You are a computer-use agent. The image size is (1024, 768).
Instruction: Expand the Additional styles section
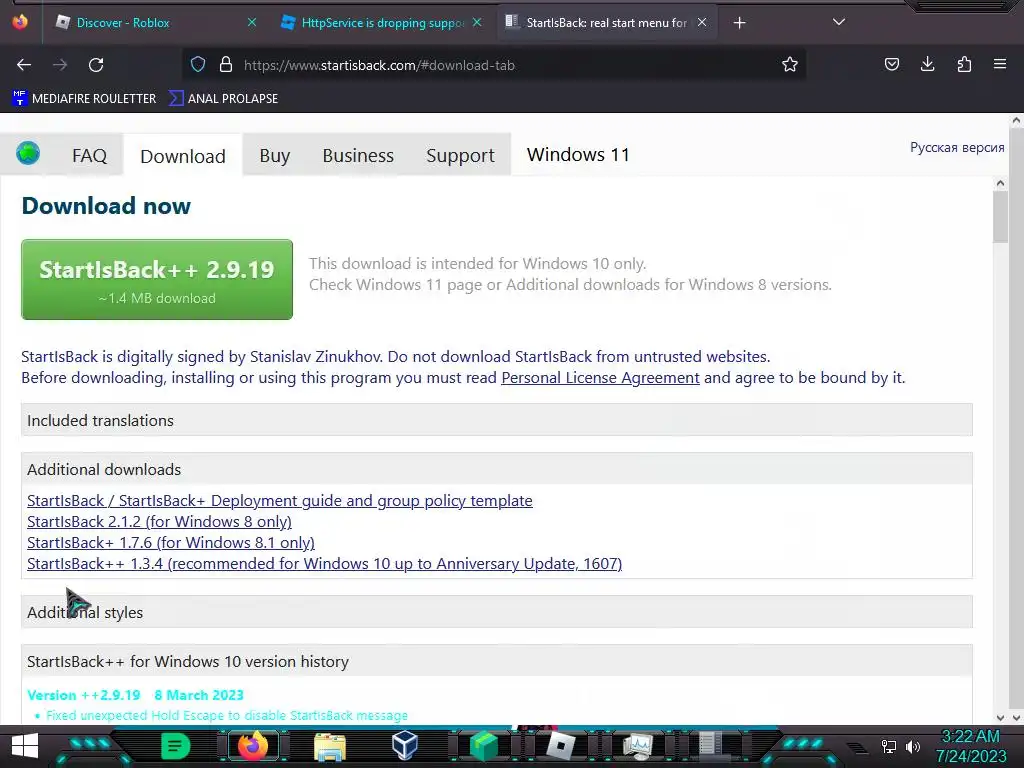pos(496,612)
